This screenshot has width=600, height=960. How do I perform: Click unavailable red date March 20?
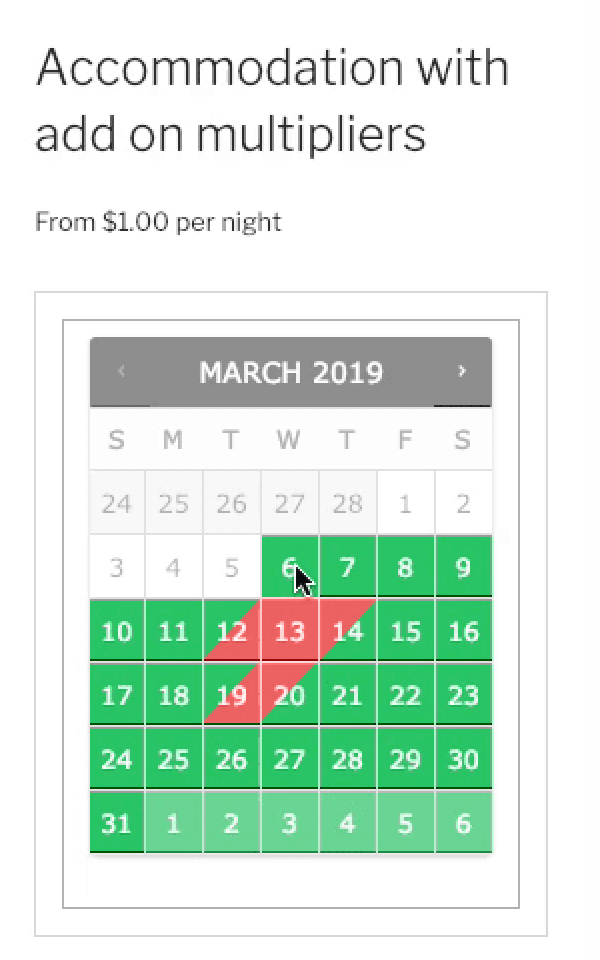click(x=289, y=695)
